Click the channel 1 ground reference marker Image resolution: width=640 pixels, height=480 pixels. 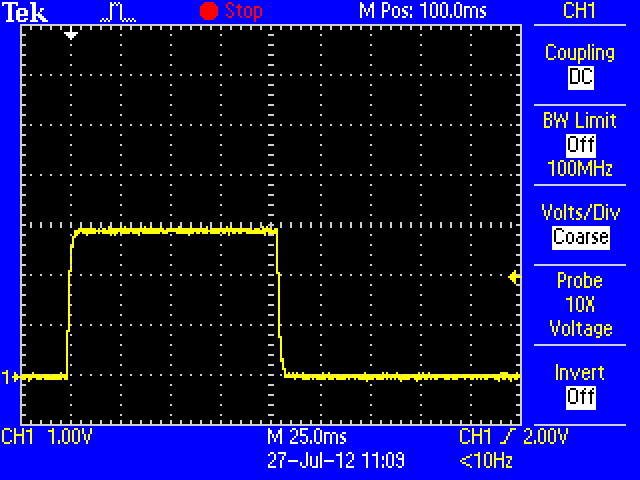[9, 377]
